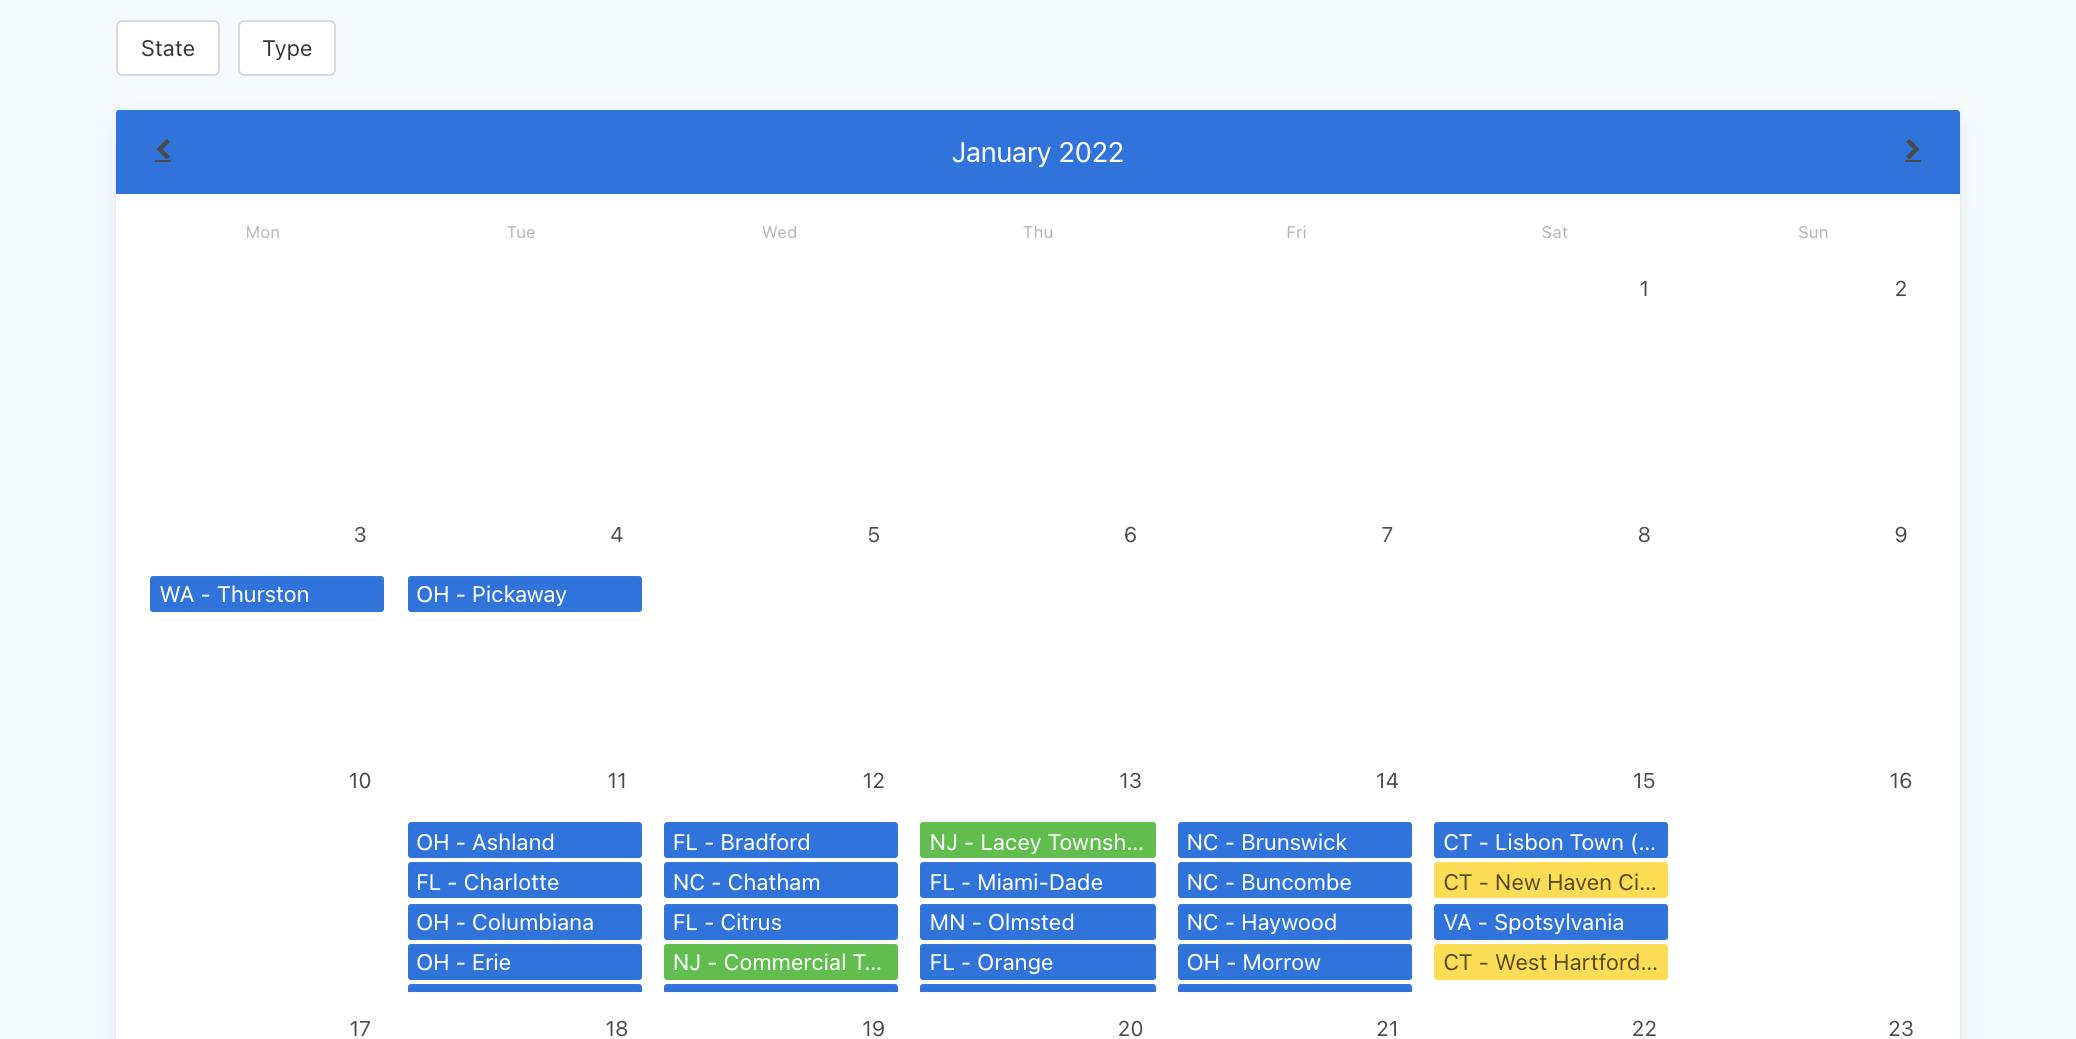
Task: Click the NC - Chatham event
Action: coord(781,881)
